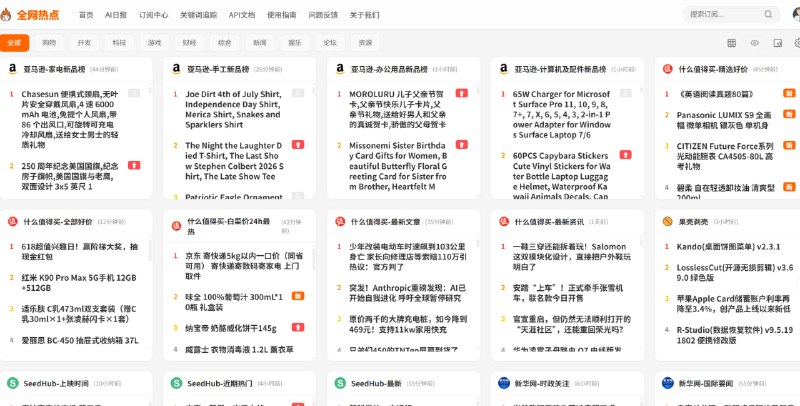Click the 新华网-时政关注 globe icon

[504, 383]
